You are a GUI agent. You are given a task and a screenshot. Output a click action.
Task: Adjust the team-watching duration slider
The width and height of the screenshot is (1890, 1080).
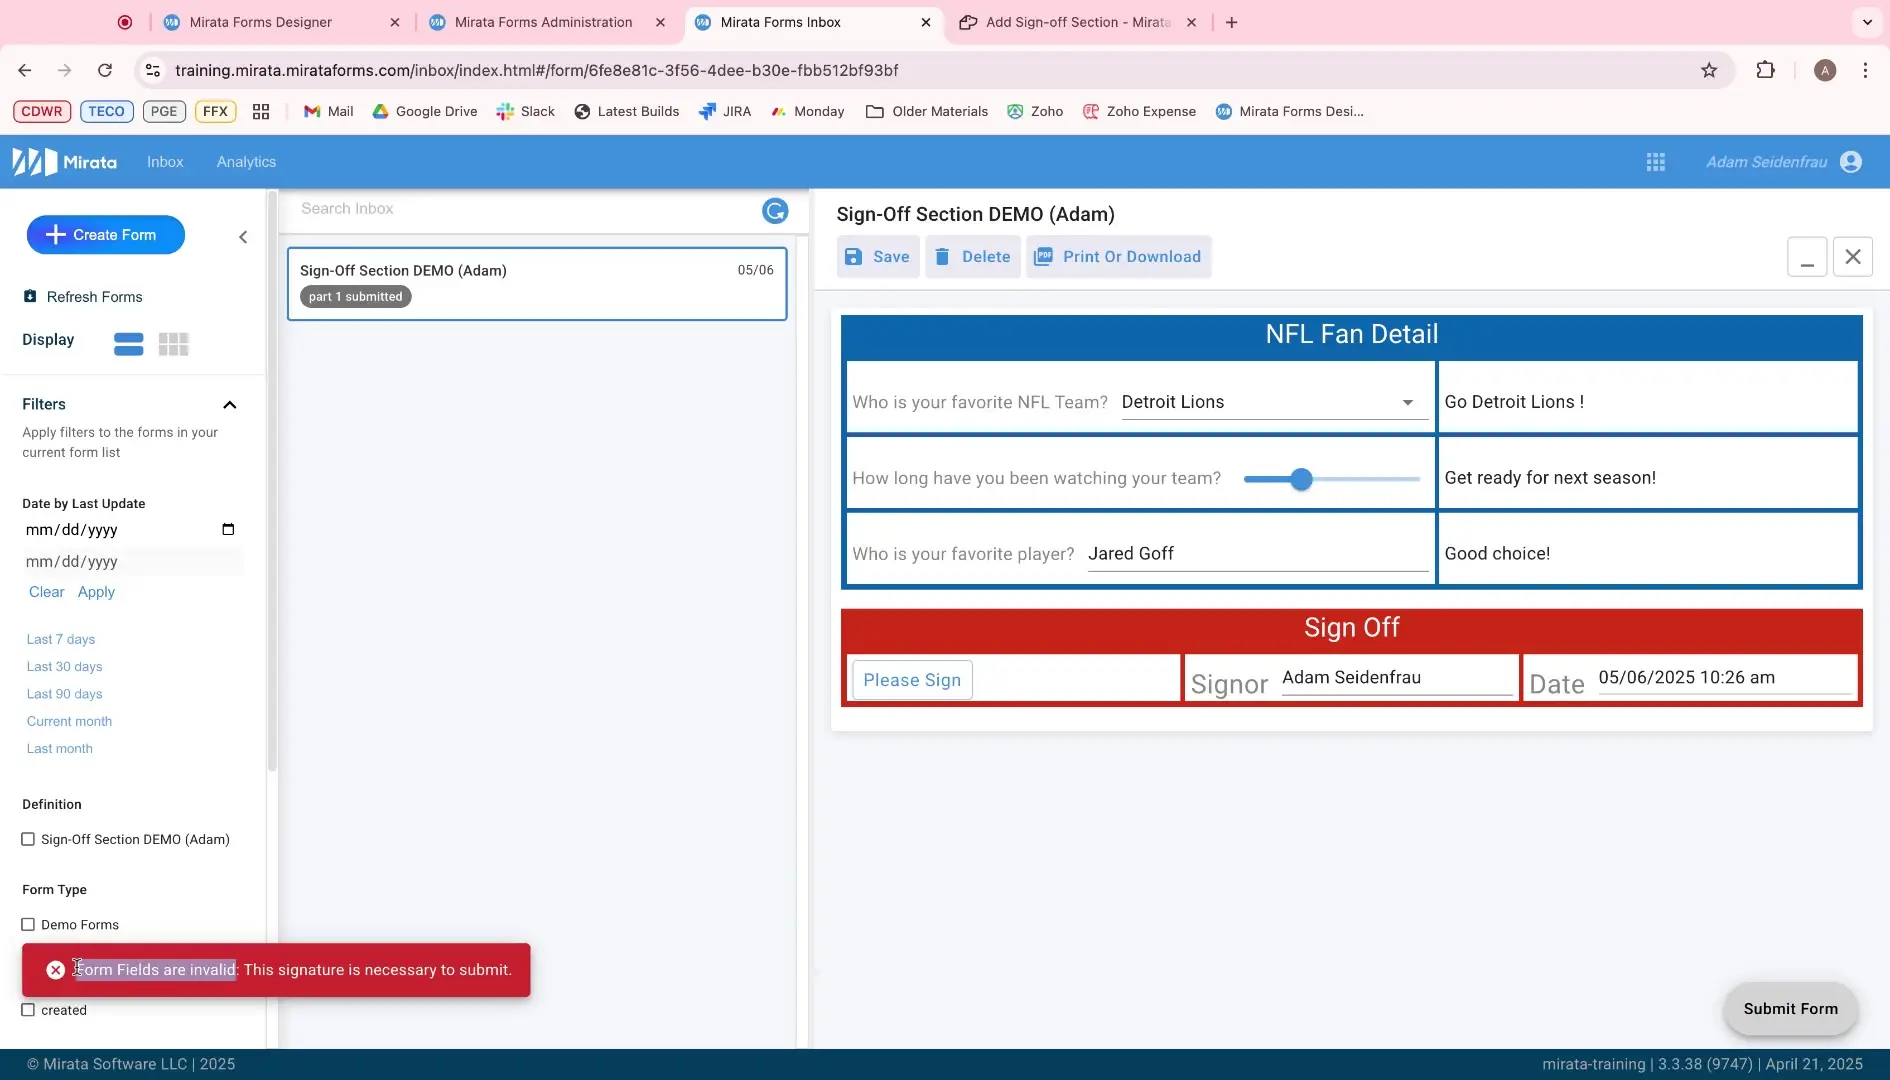(x=1301, y=479)
